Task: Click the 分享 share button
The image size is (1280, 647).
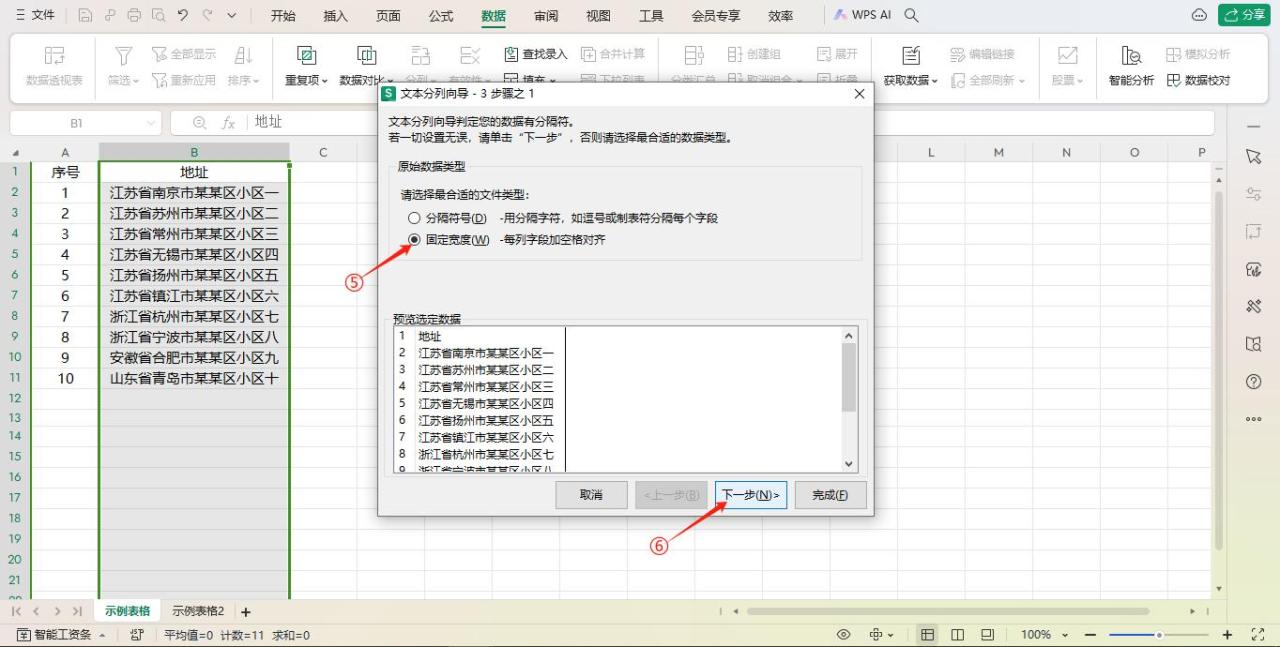Action: coord(1243,16)
